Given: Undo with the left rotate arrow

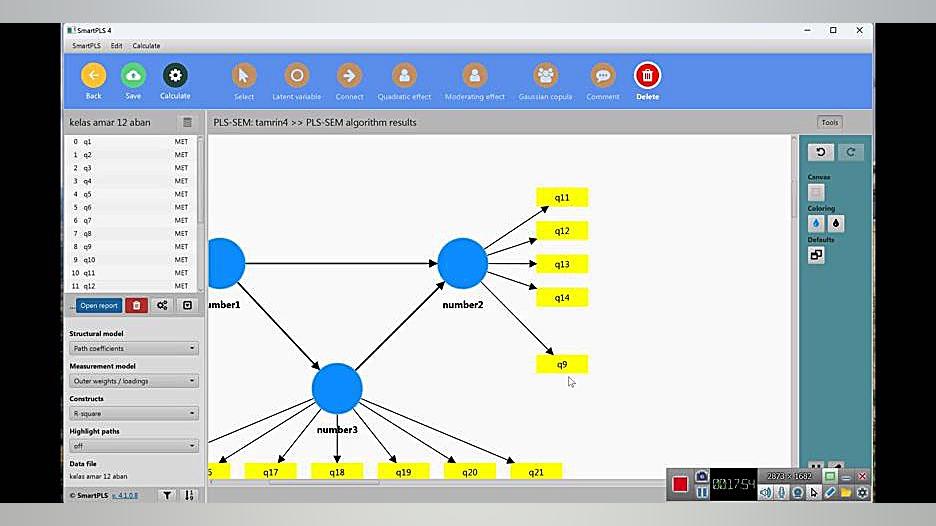Looking at the screenshot, I should coord(821,152).
